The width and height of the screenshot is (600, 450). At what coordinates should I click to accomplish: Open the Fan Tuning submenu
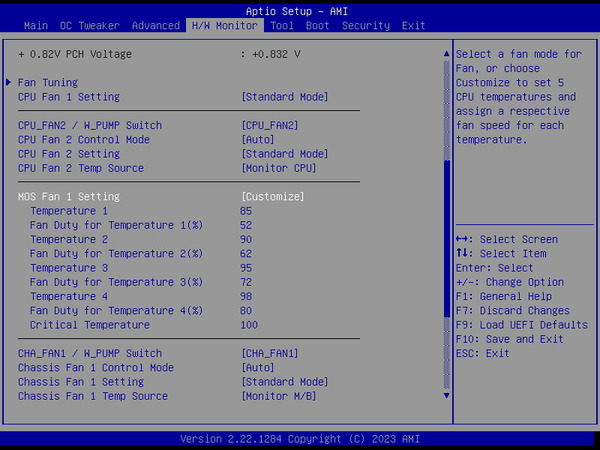[48, 83]
